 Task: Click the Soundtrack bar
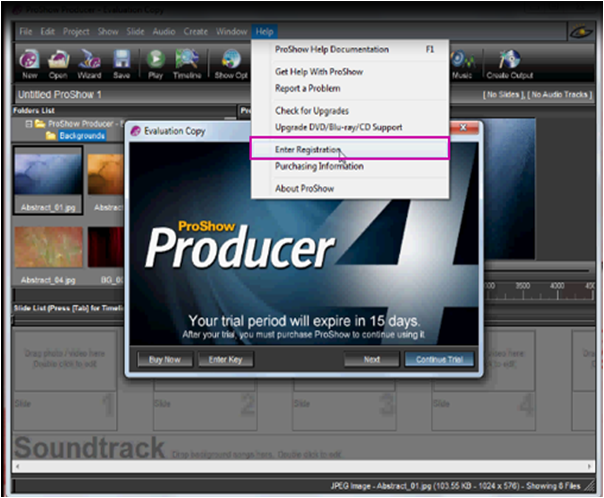304,448
